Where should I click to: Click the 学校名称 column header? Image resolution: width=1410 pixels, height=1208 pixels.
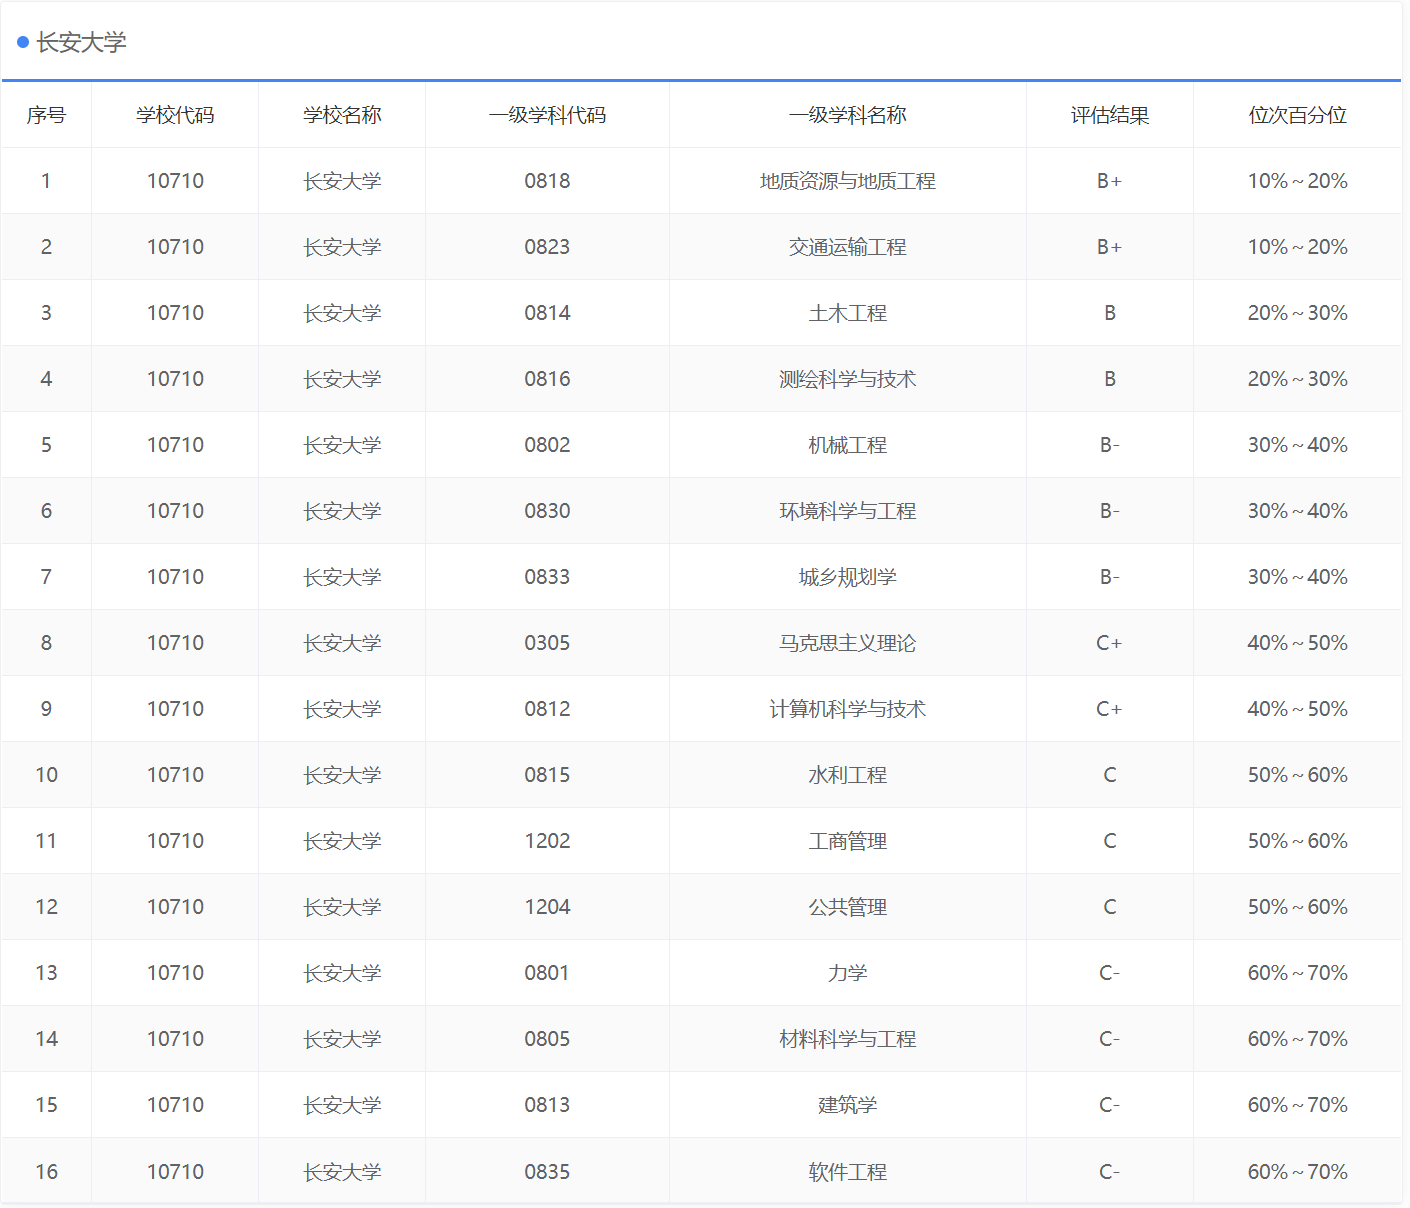pyautogui.click(x=341, y=115)
